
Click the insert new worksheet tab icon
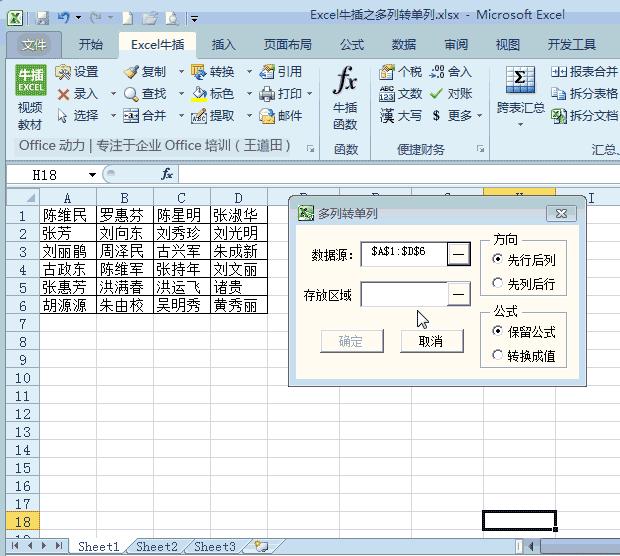261,547
